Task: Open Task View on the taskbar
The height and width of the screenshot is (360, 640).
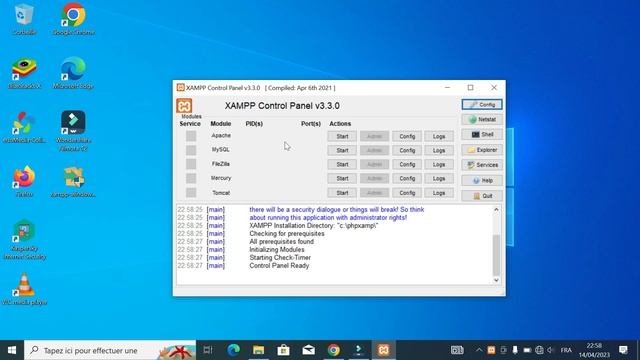Action: click(x=208, y=350)
